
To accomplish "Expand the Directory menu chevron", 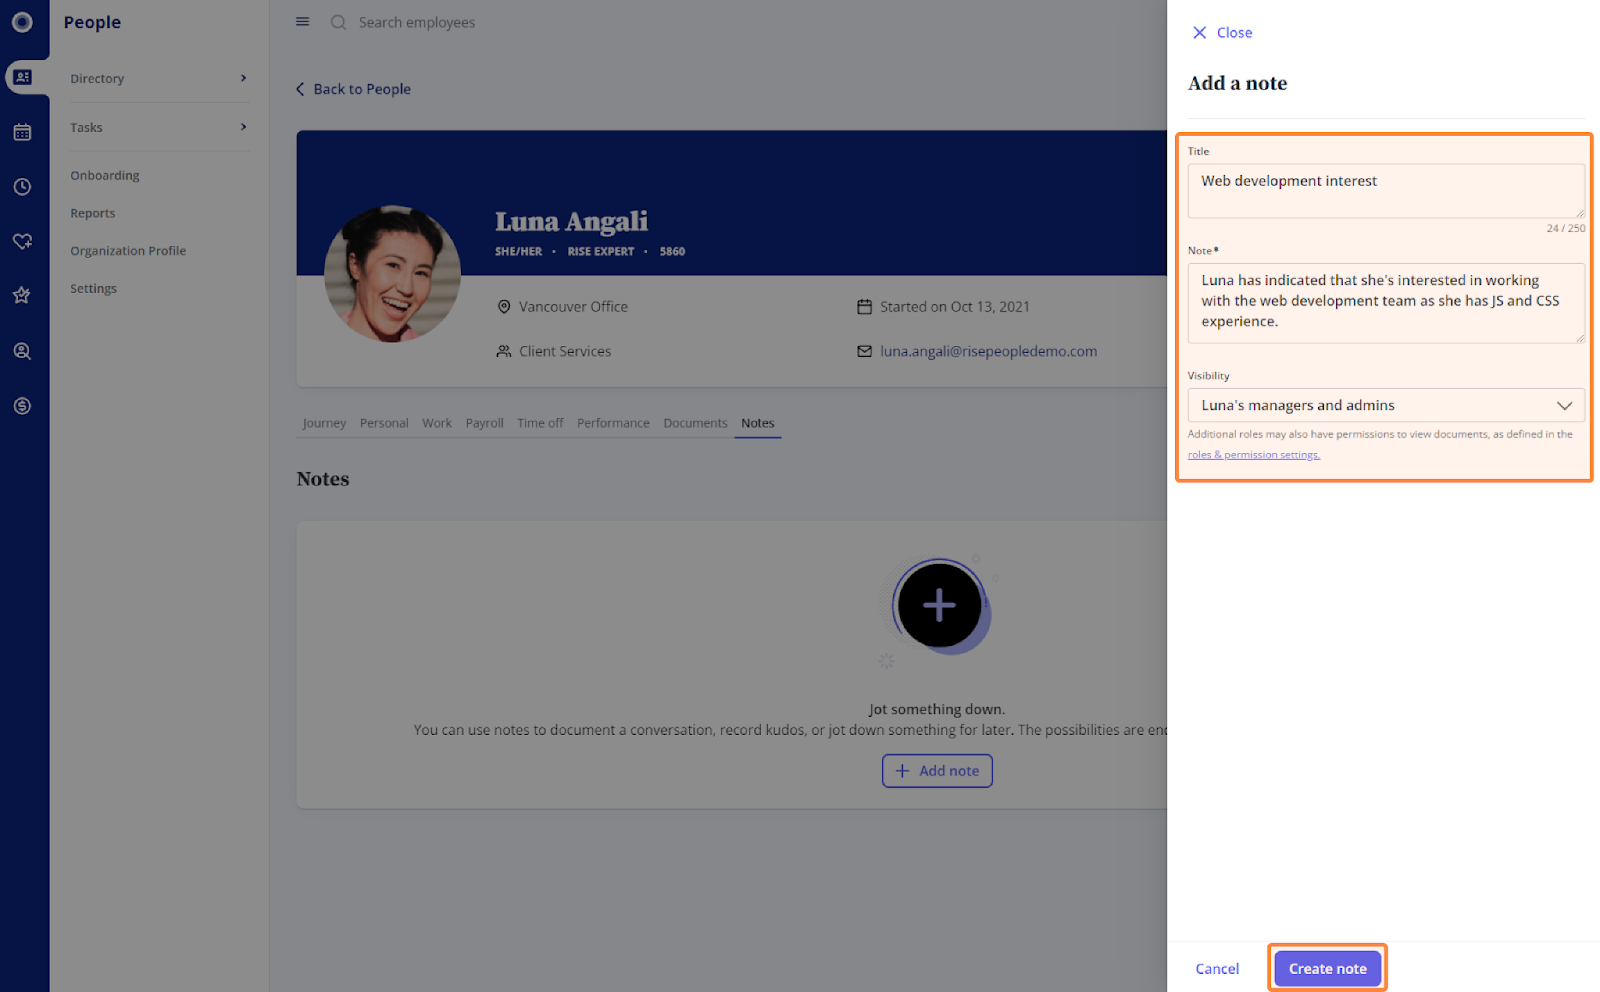I will pyautogui.click(x=243, y=78).
